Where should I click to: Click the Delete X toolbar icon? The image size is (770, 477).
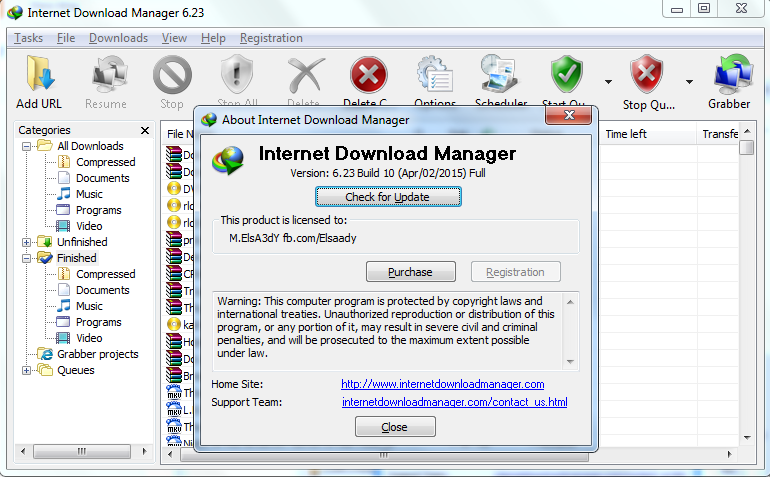[x=305, y=75]
